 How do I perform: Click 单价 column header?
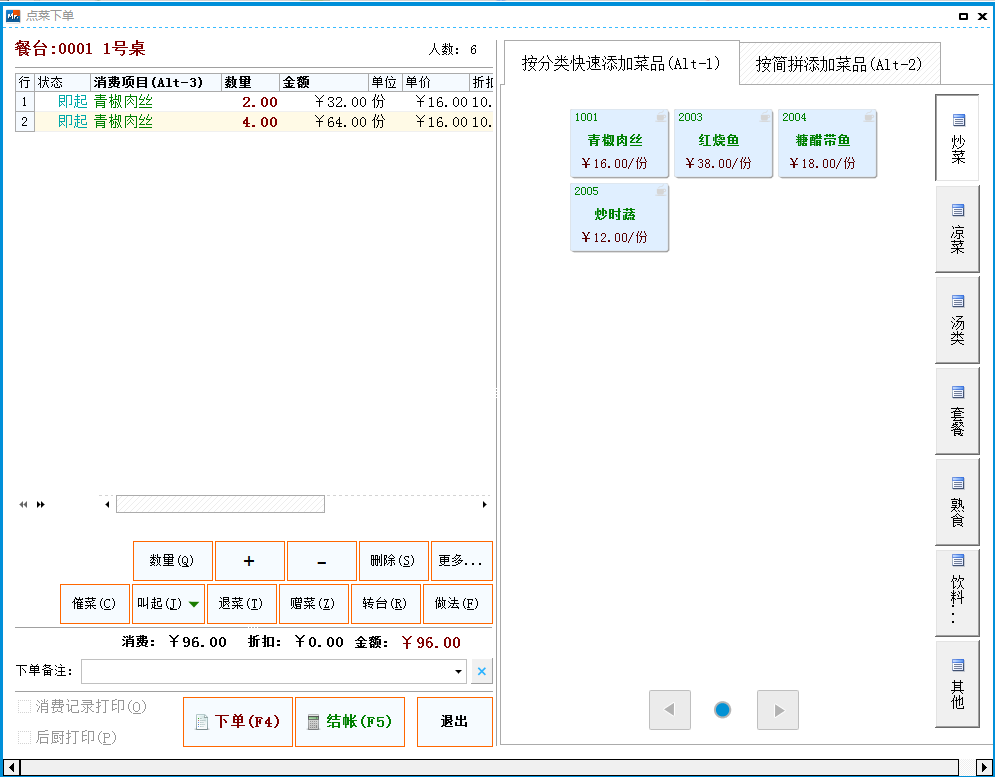(x=435, y=83)
